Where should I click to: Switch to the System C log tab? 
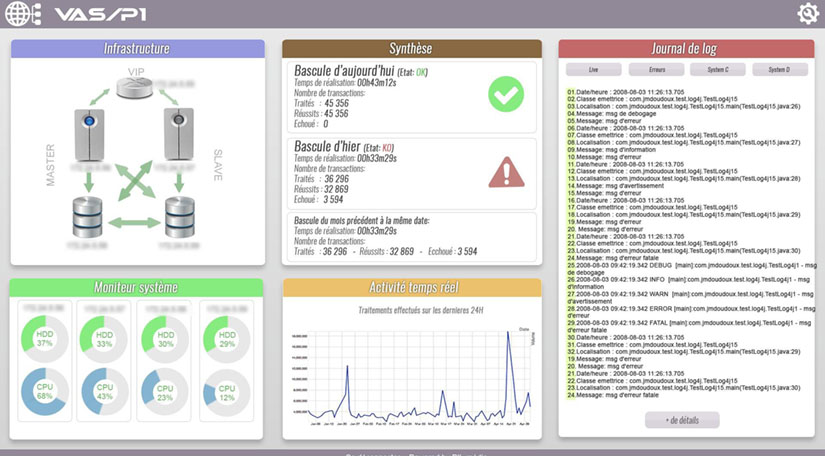click(x=718, y=69)
